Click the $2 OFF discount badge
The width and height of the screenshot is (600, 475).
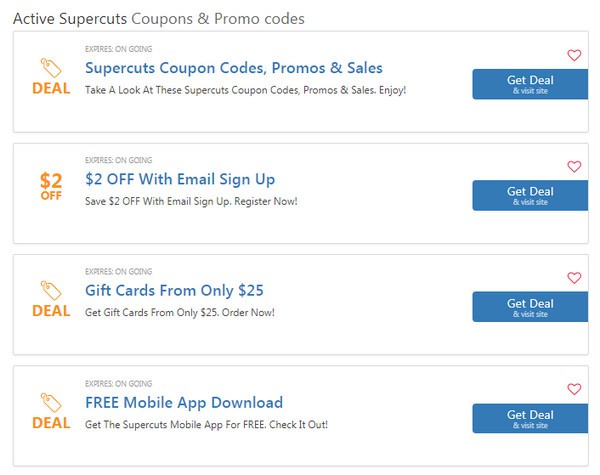click(51, 186)
